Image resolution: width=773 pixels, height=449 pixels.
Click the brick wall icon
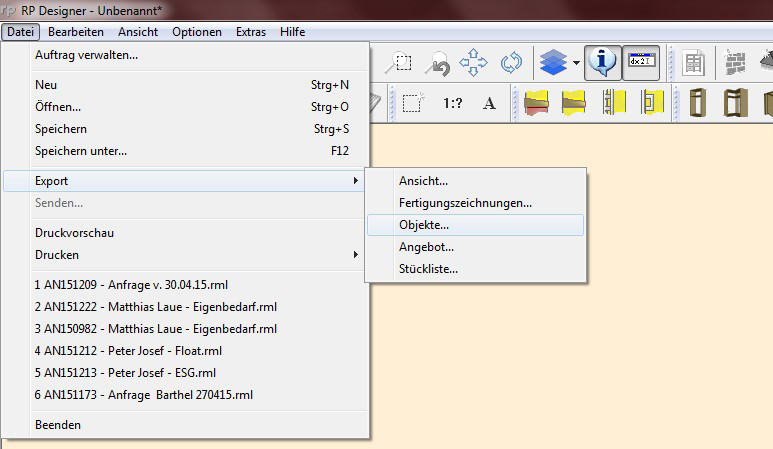pyautogui.click(x=735, y=63)
